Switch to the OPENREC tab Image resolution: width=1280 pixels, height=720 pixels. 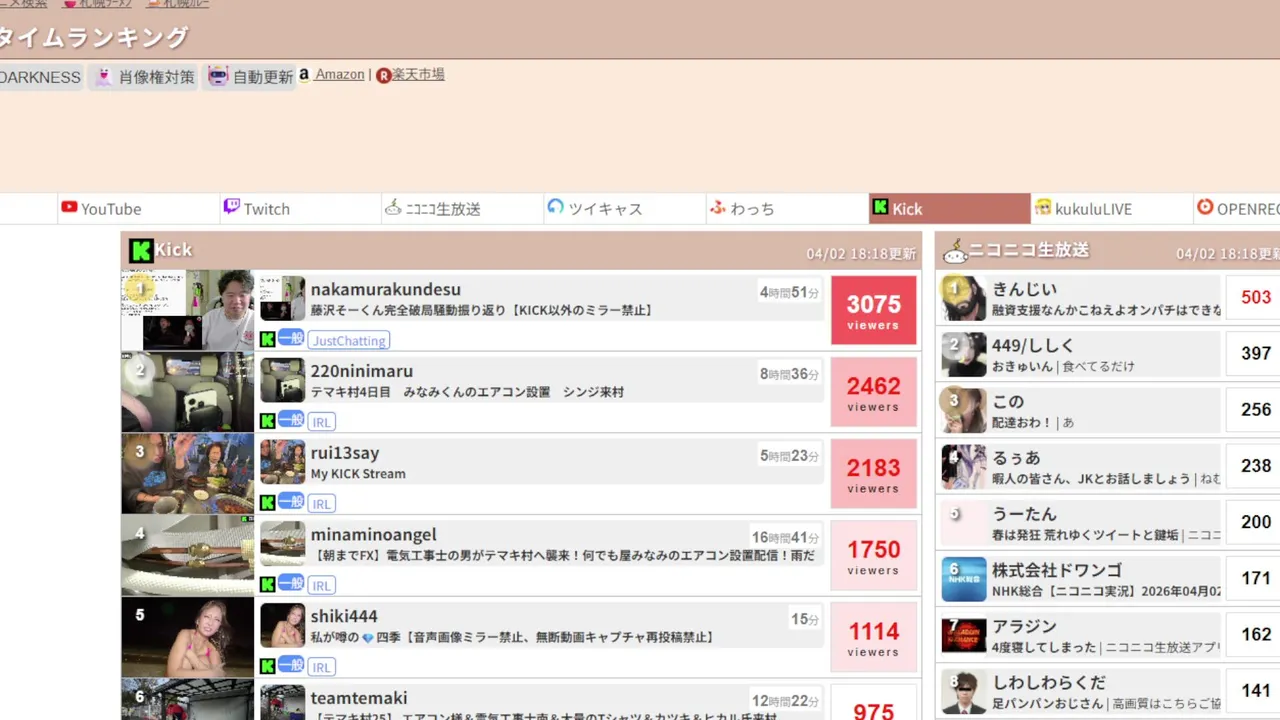pyautogui.click(x=1237, y=208)
